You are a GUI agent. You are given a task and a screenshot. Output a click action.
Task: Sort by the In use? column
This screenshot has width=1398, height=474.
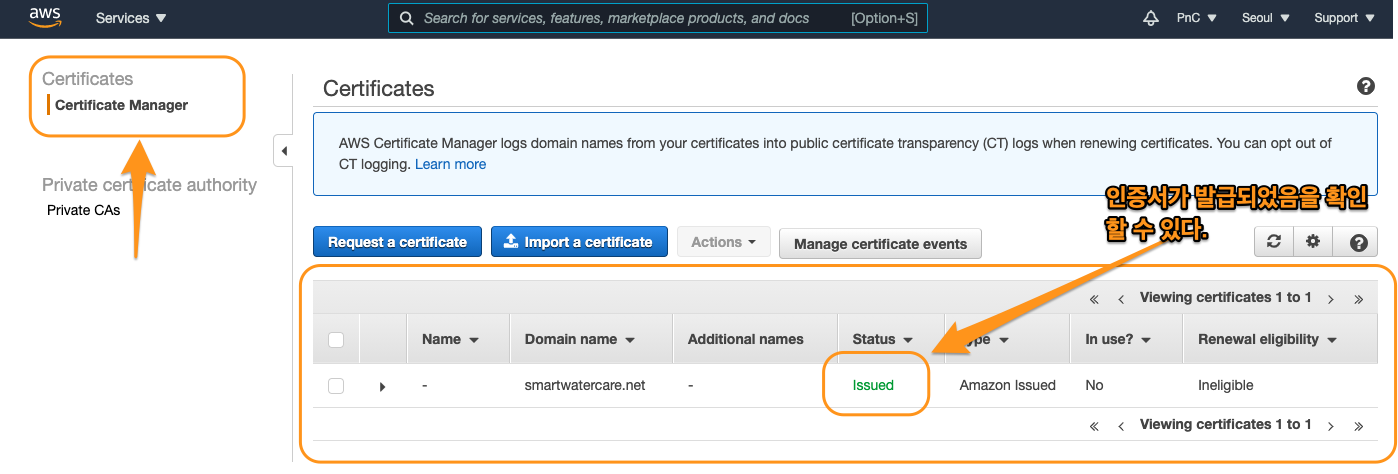[x=1118, y=339]
